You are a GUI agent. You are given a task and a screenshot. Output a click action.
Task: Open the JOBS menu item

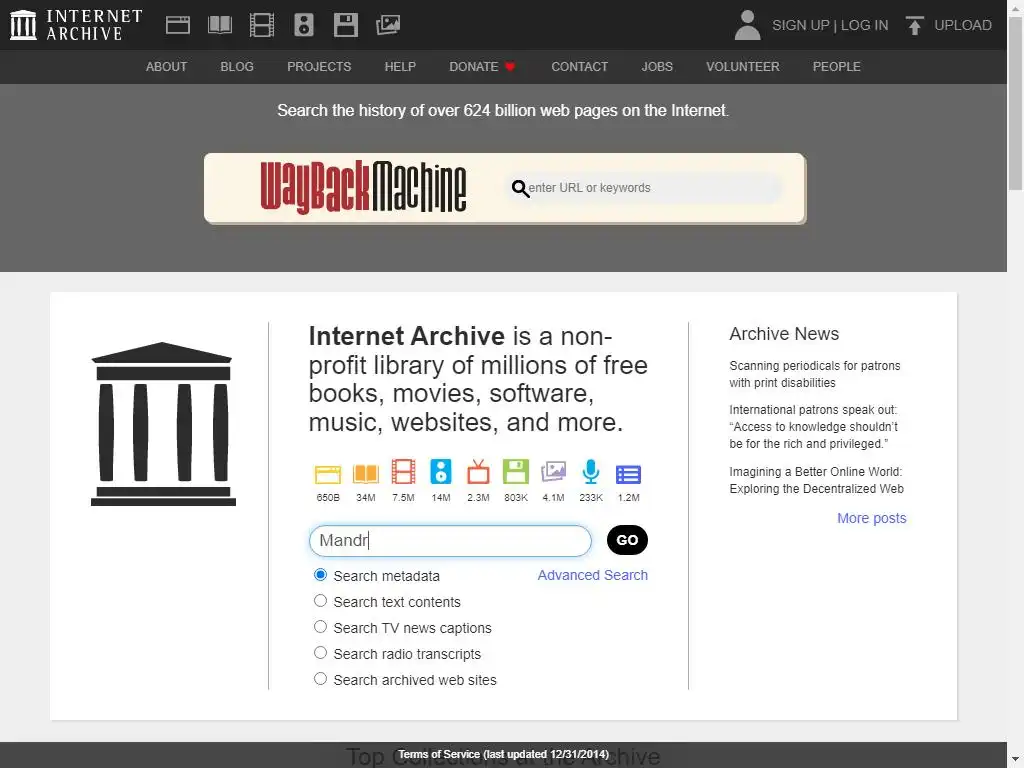(x=656, y=67)
